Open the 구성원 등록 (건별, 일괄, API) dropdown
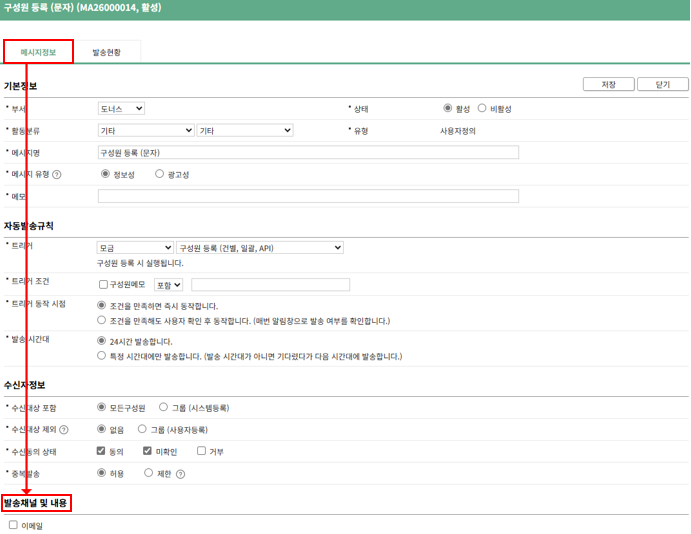Screen dimensions: 691x534 pyautogui.click(x=260, y=248)
